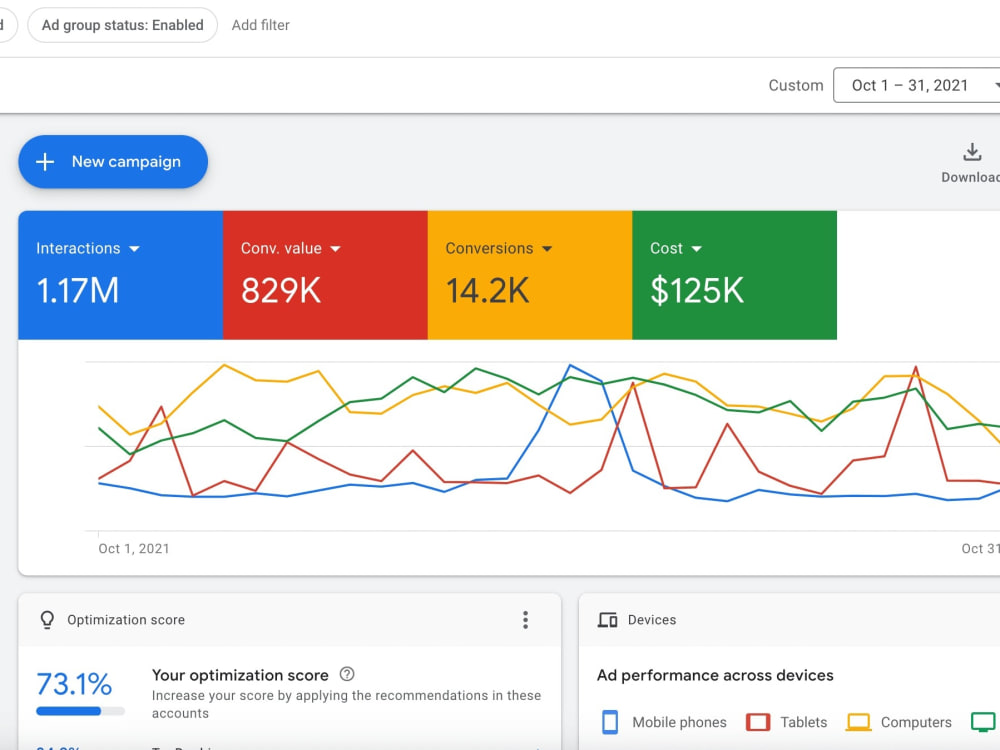Open the Cost metric dropdown arrow
The width and height of the screenshot is (1000, 750).
click(x=696, y=249)
